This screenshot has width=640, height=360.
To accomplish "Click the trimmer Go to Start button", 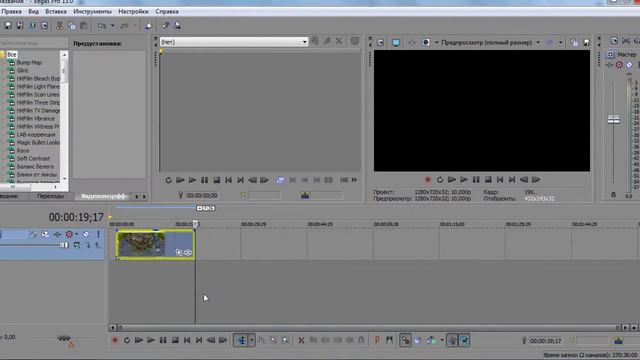I will point(229,180).
